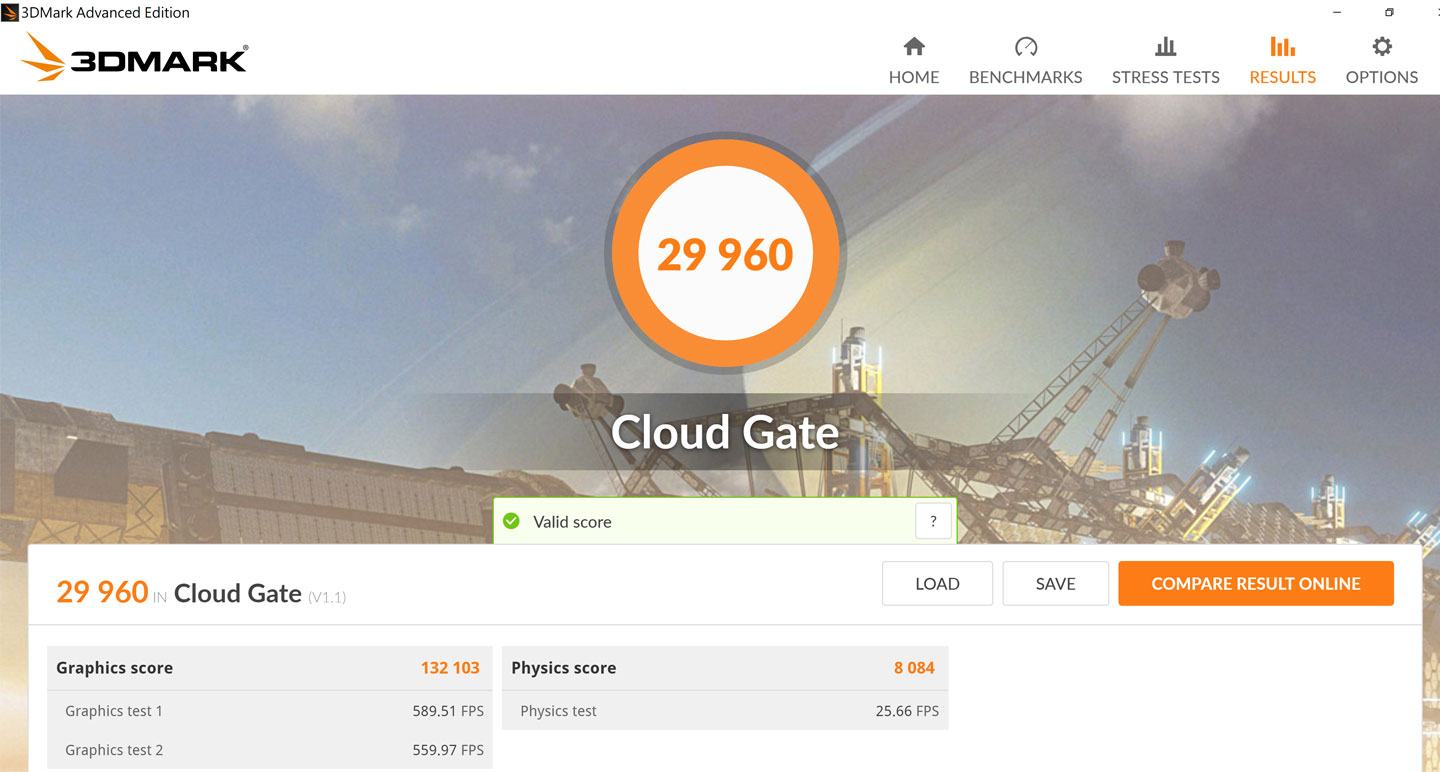This screenshot has width=1440, height=772.
Task: Select the Physics score header row
Action: coord(723,668)
